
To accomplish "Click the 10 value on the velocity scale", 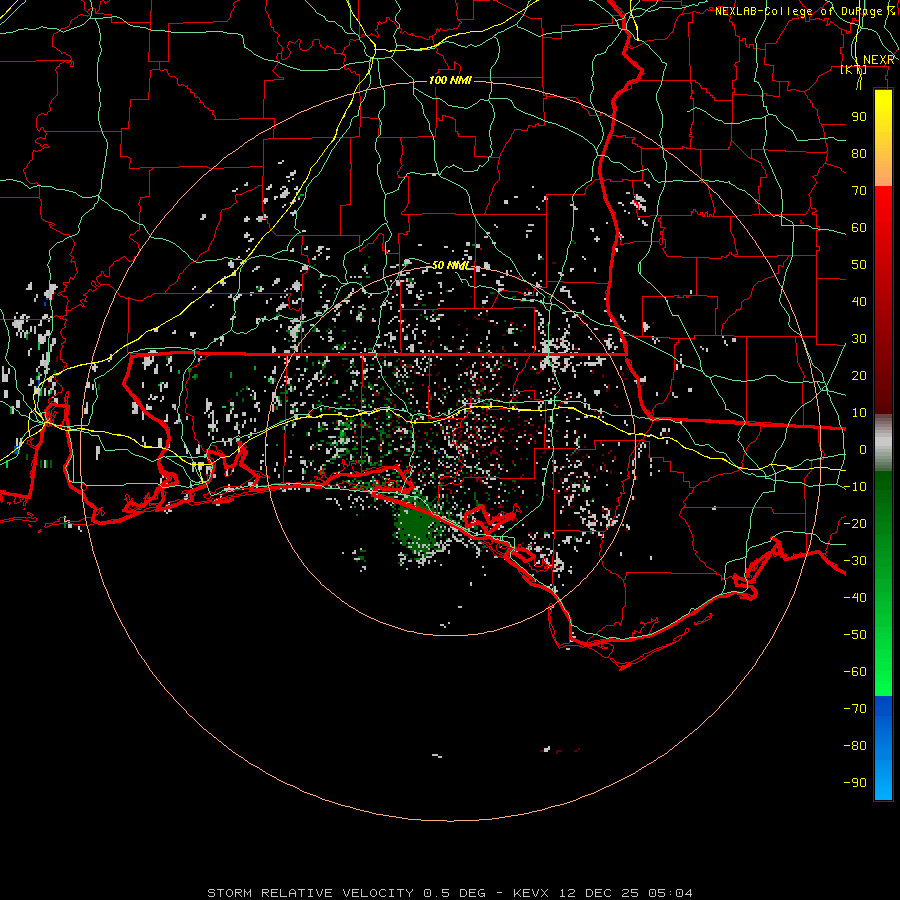I will [x=859, y=413].
